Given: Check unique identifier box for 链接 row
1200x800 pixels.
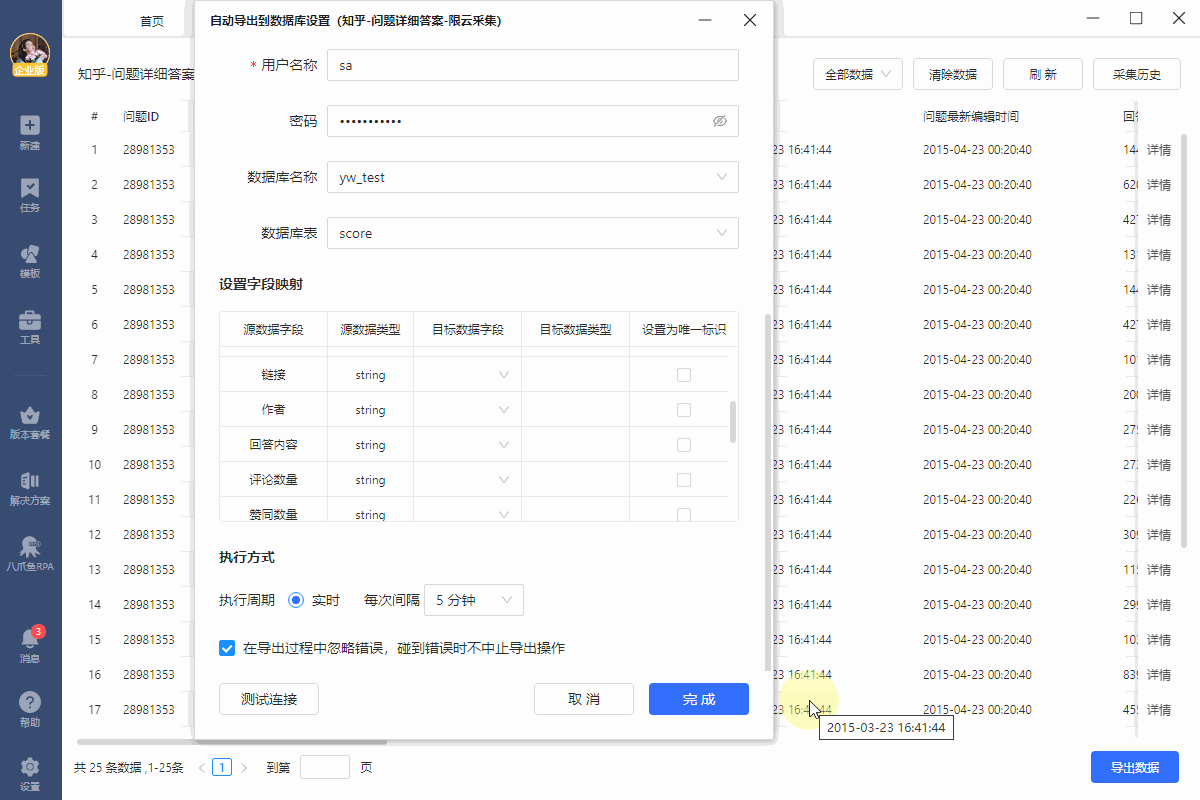Looking at the screenshot, I should (x=684, y=375).
